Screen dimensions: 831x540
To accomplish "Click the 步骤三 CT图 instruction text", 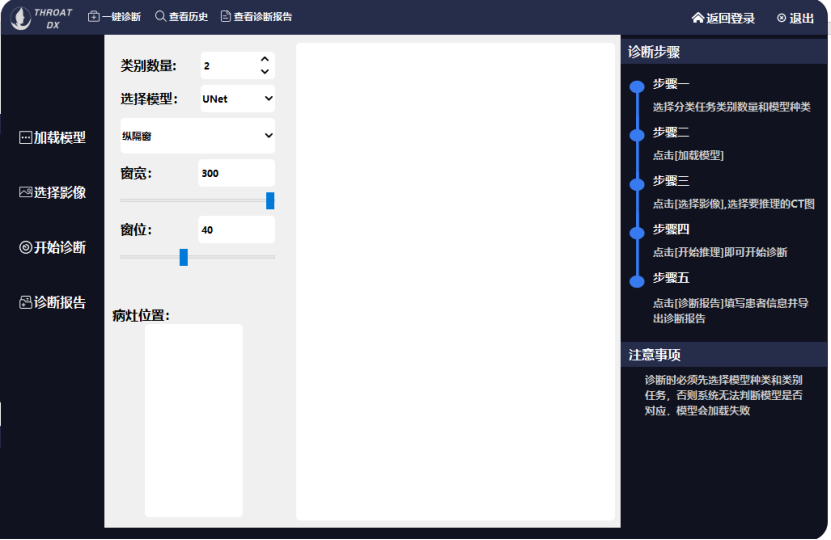I will pyautogui.click(x=733, y=204).
